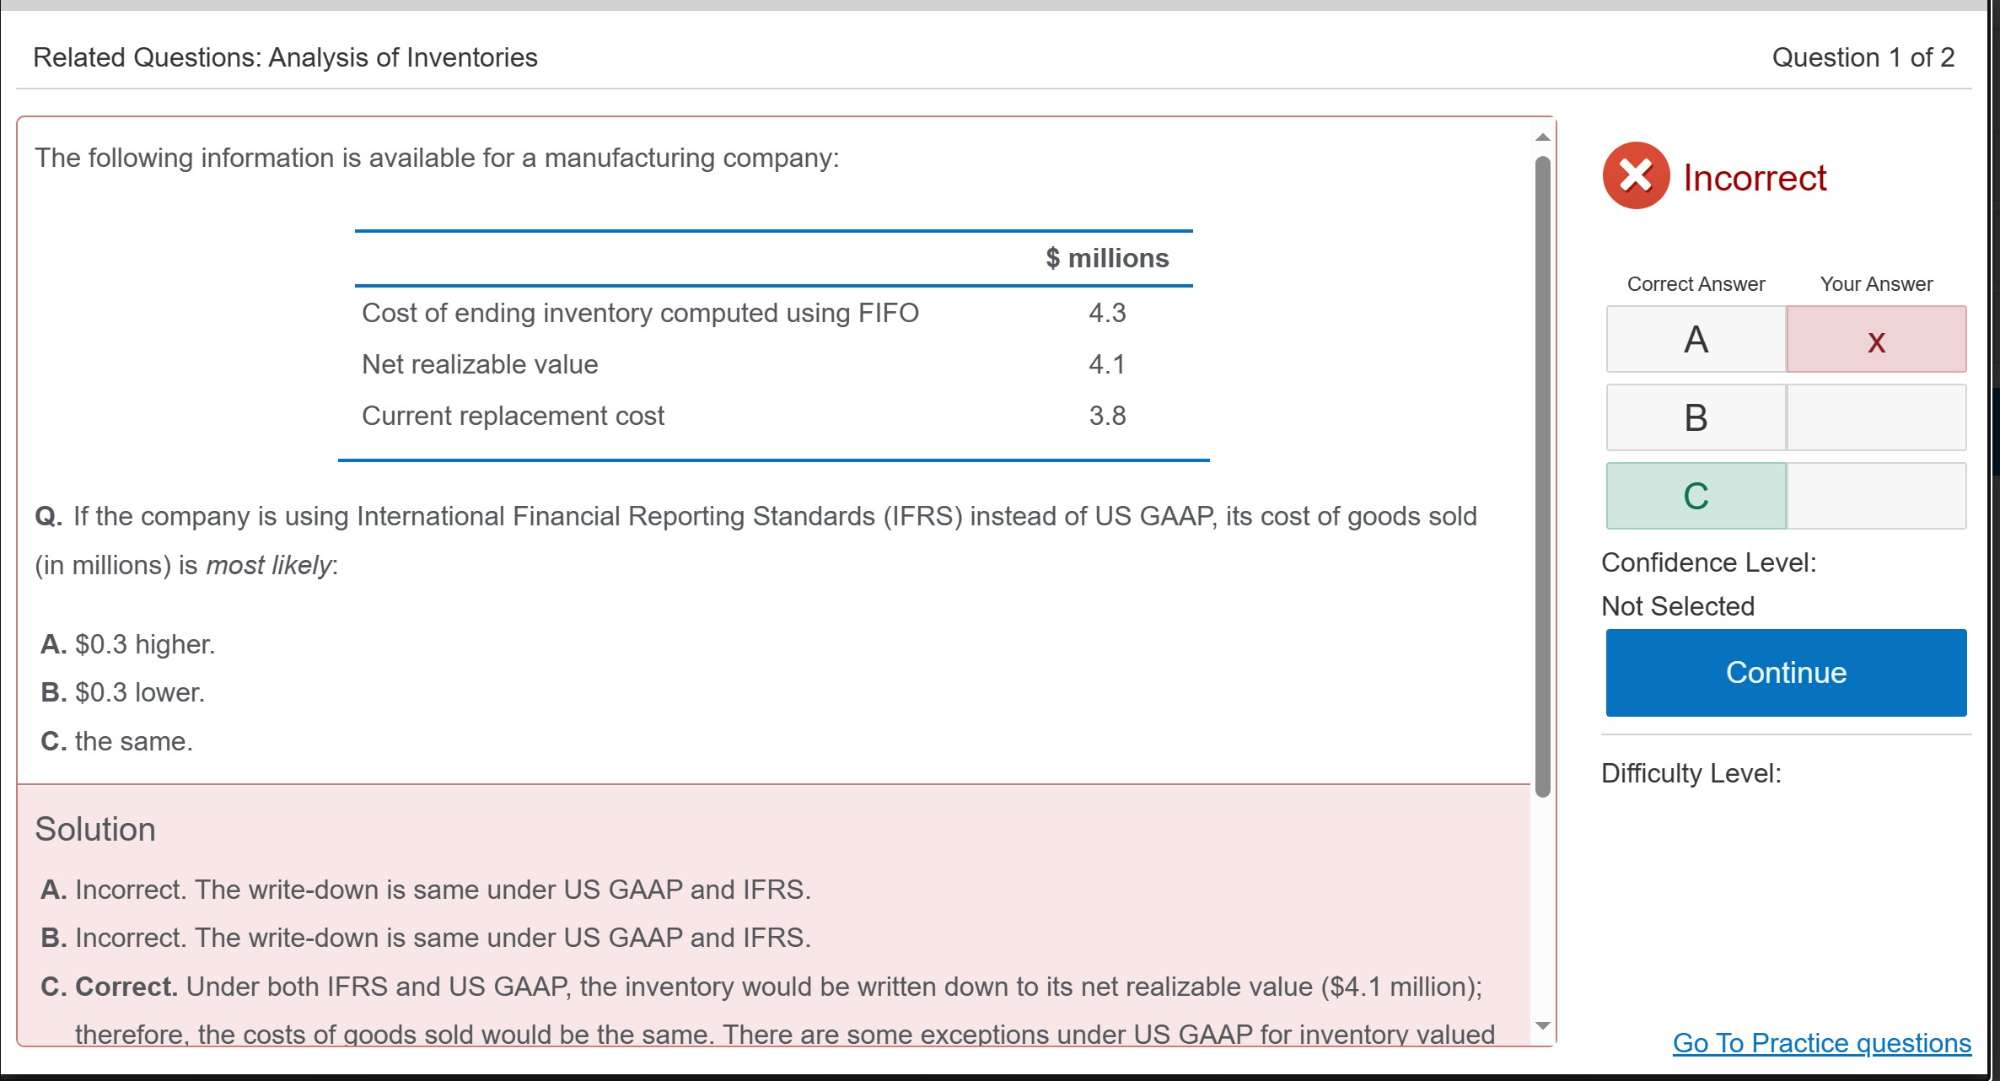The height and width of the screenshot is (1081, 2000).
Task: Open the Go To Practice questions link
Action: click(1821, 1043)
